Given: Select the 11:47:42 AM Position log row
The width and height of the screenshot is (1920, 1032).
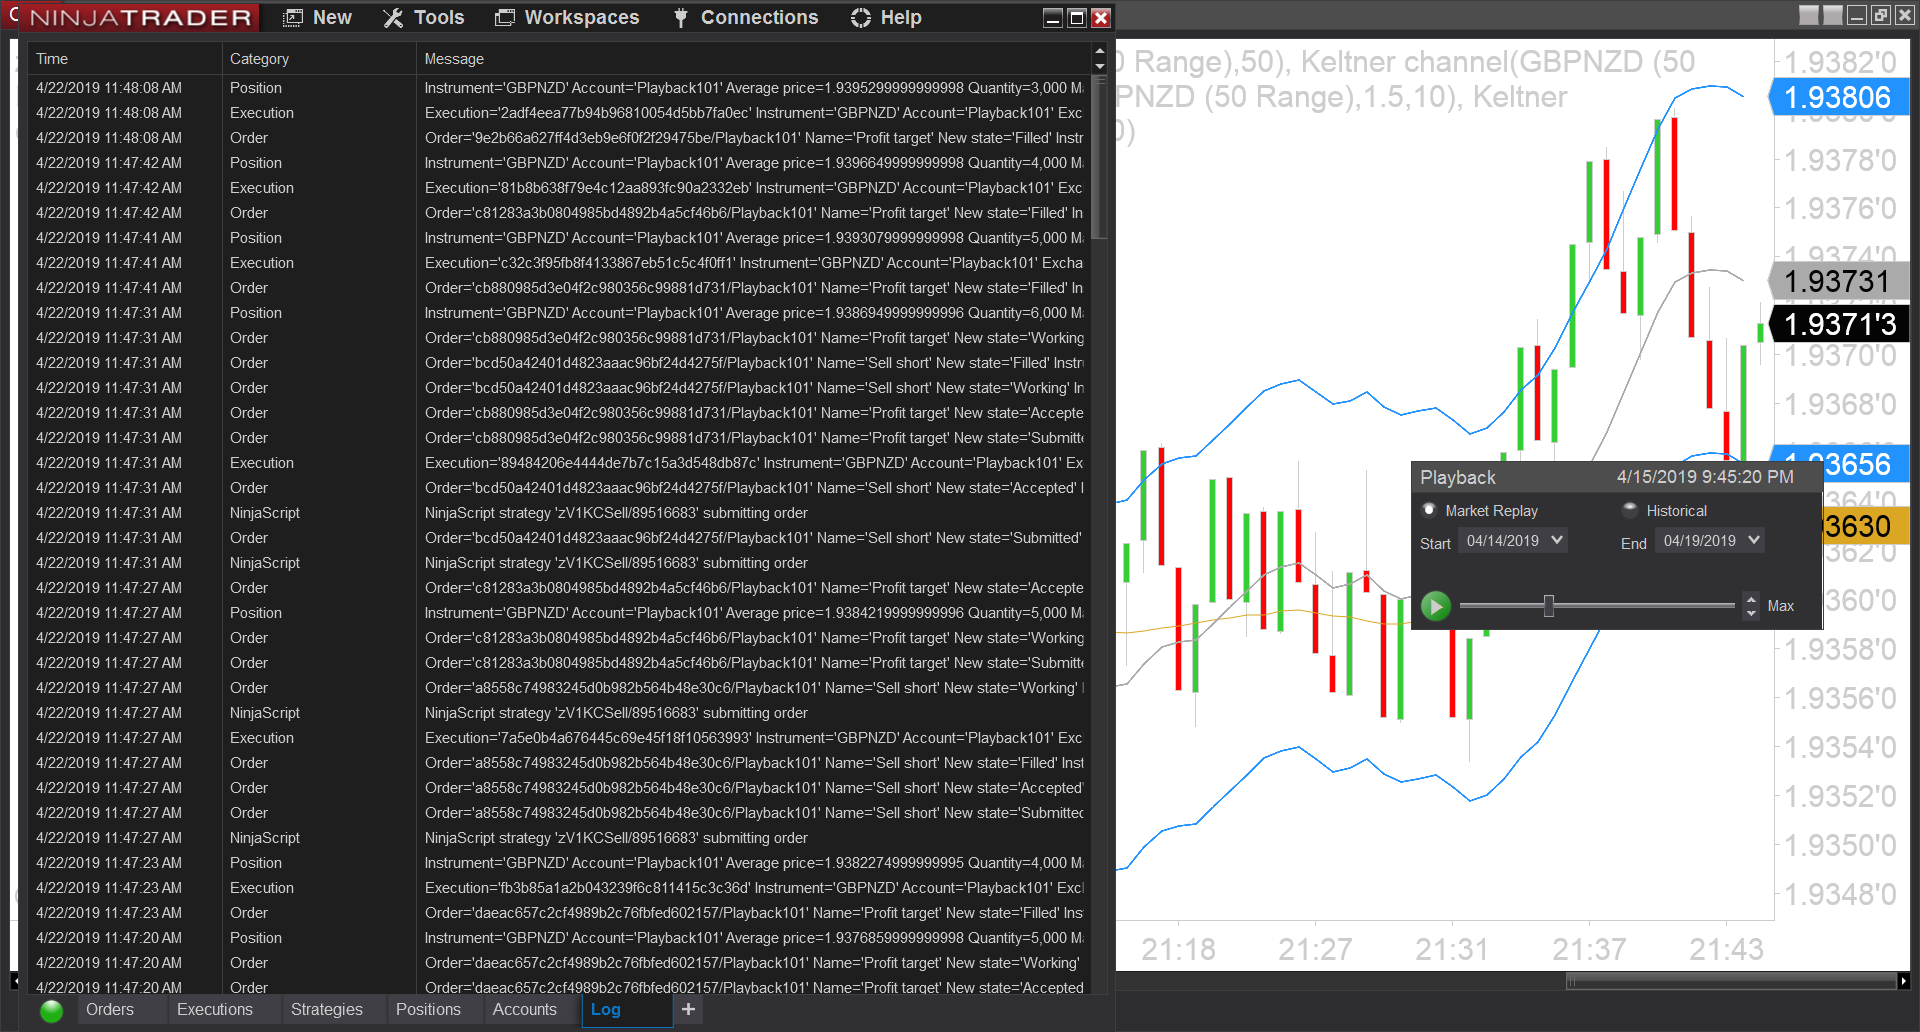Looking at the screenshot, I should click(x=559, y=163).
